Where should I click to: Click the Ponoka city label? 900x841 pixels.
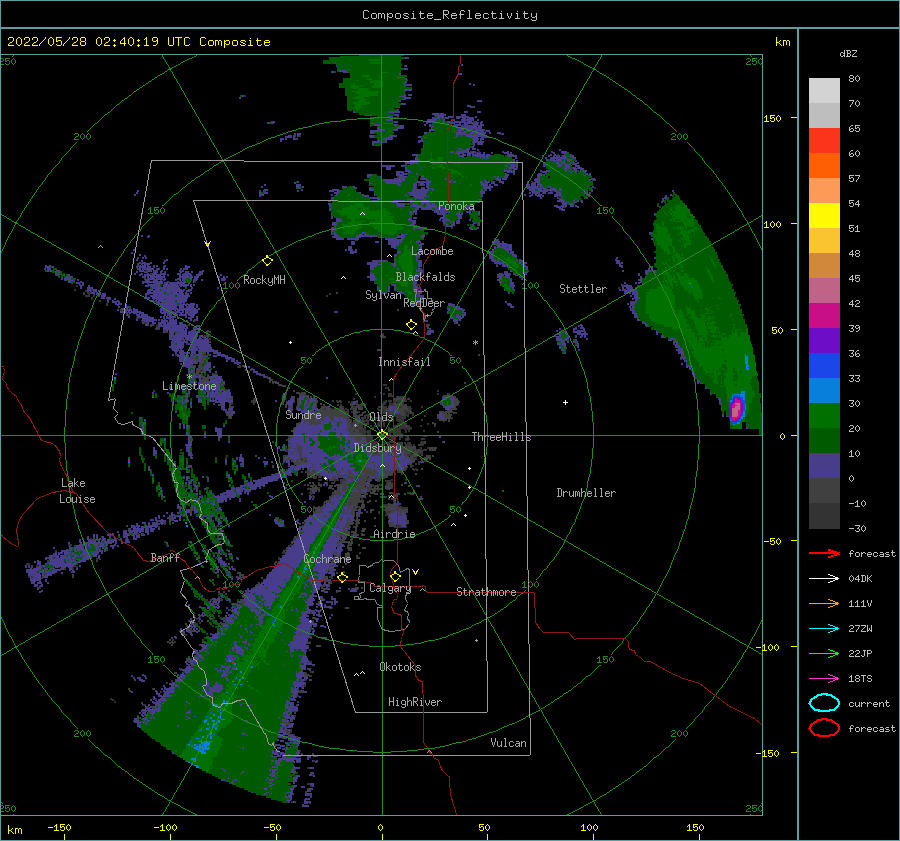tap(456, 206)
